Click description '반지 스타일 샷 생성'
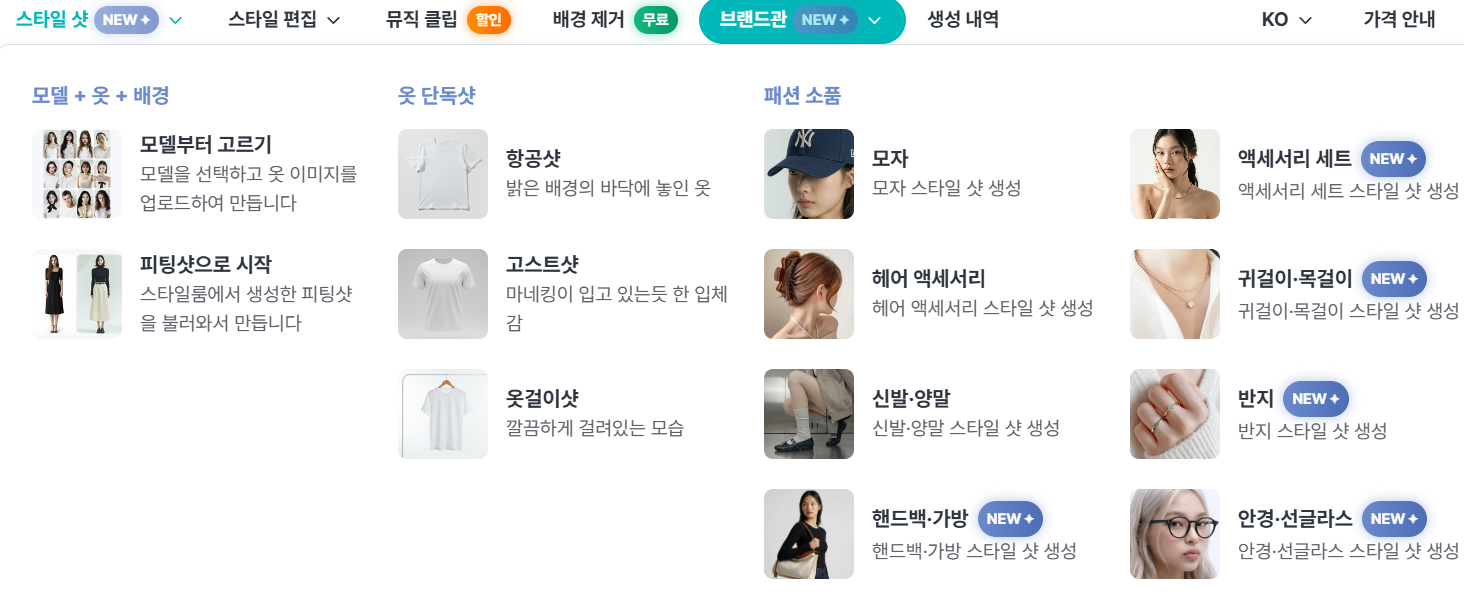The width and height of the screenshot is (1464, 607). [x=1312, y=430]
